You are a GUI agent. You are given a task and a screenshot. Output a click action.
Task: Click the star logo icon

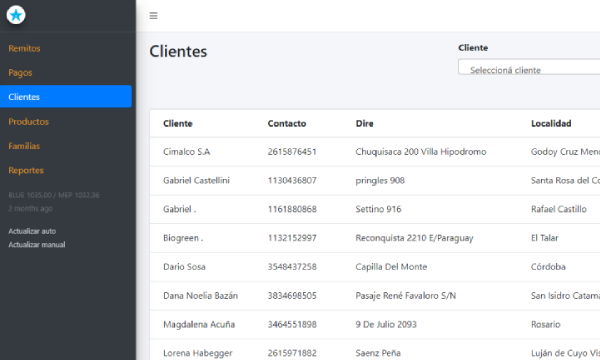click(x=16, y=15)
